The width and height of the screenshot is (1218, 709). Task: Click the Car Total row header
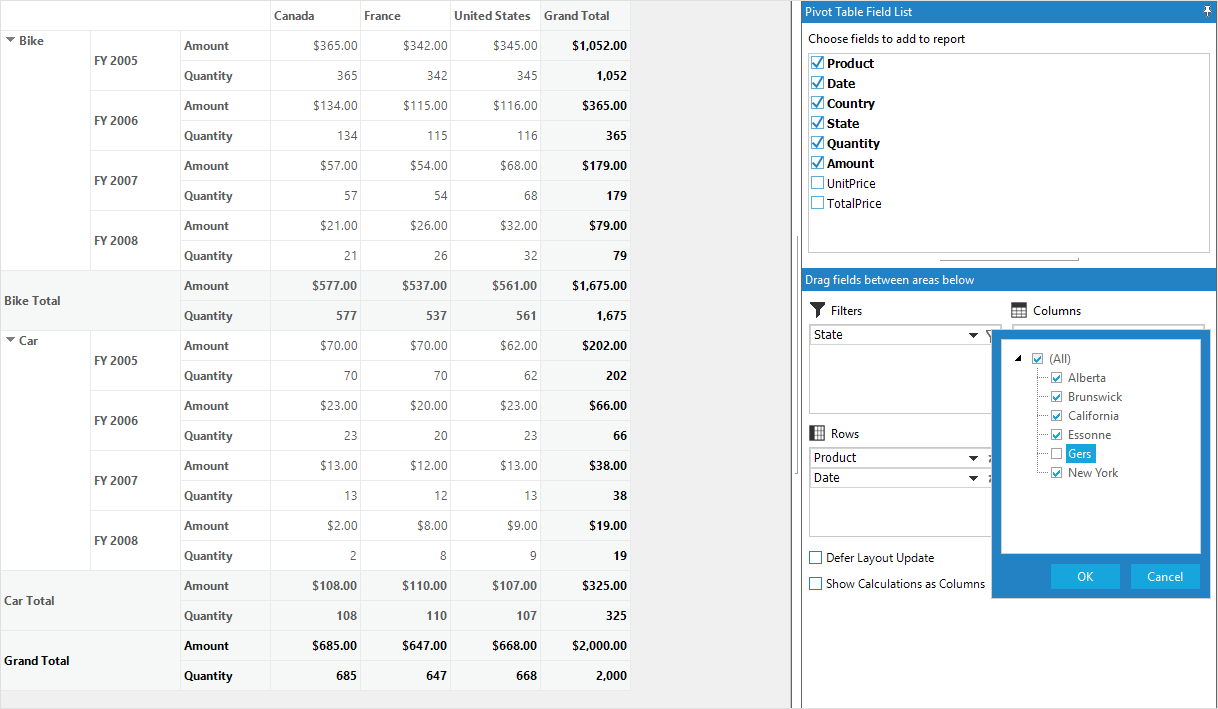tap(90, 600)
